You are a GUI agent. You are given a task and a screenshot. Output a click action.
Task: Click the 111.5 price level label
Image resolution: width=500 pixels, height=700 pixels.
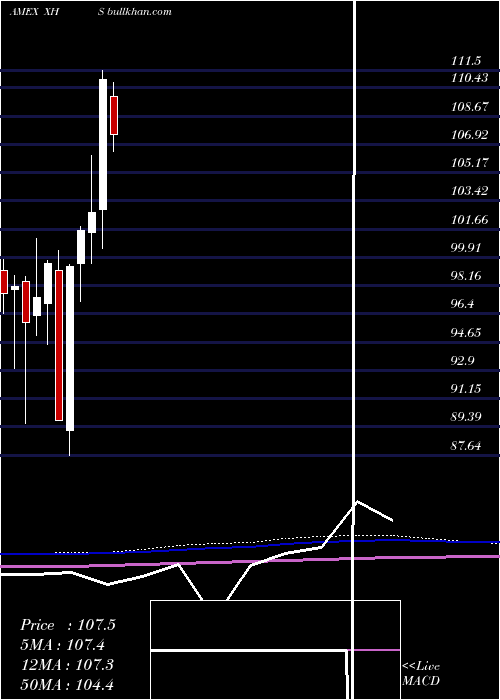pos(466,61)
